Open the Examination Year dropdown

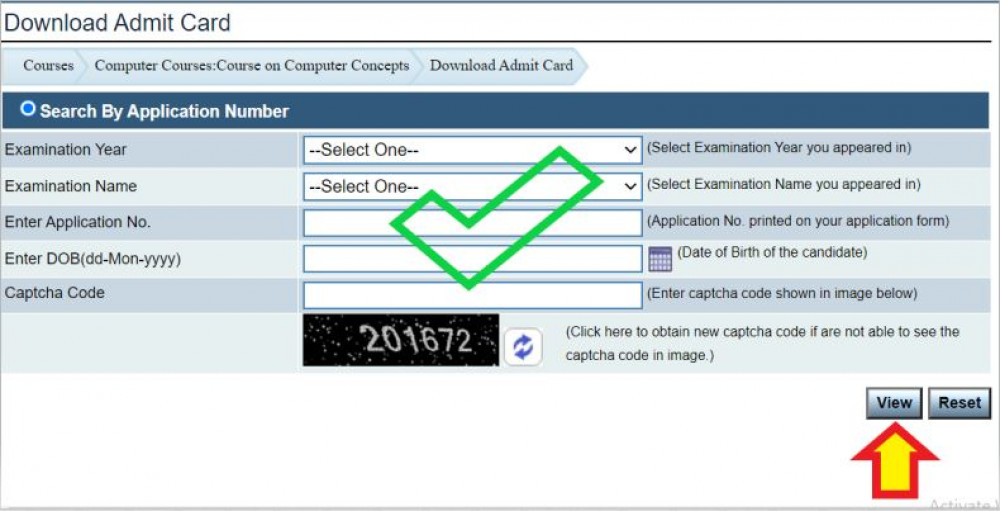(x=472, y=150)
